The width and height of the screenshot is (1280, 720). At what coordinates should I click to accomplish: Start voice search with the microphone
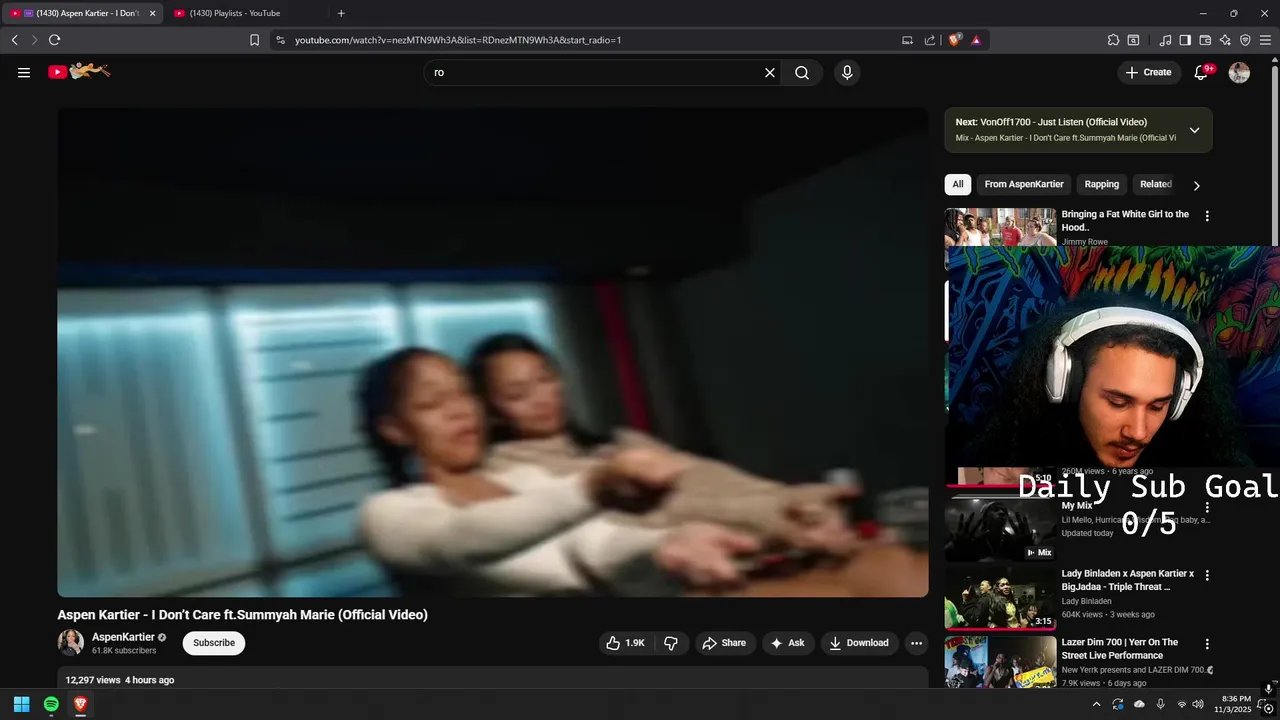pos(847,72)
